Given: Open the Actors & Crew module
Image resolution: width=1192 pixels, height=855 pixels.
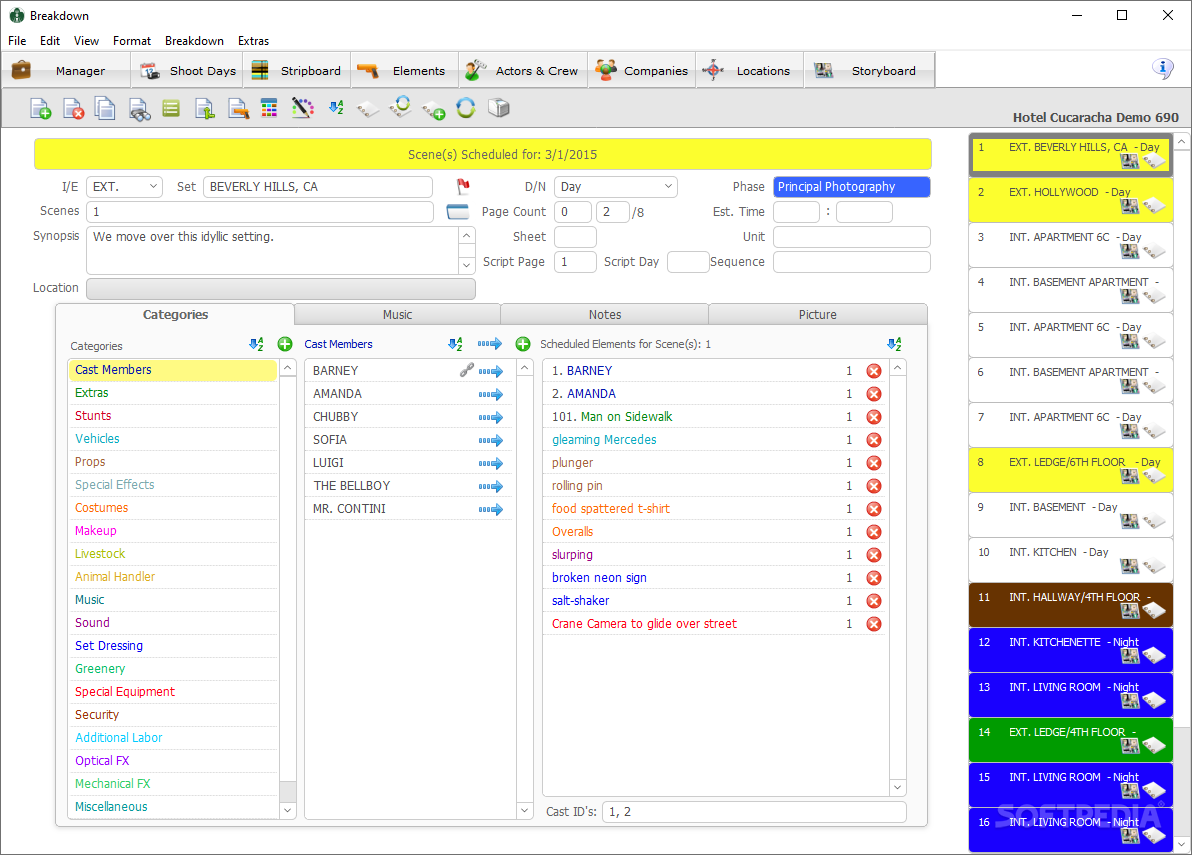Looking at the screenshot, I should 523,71.
